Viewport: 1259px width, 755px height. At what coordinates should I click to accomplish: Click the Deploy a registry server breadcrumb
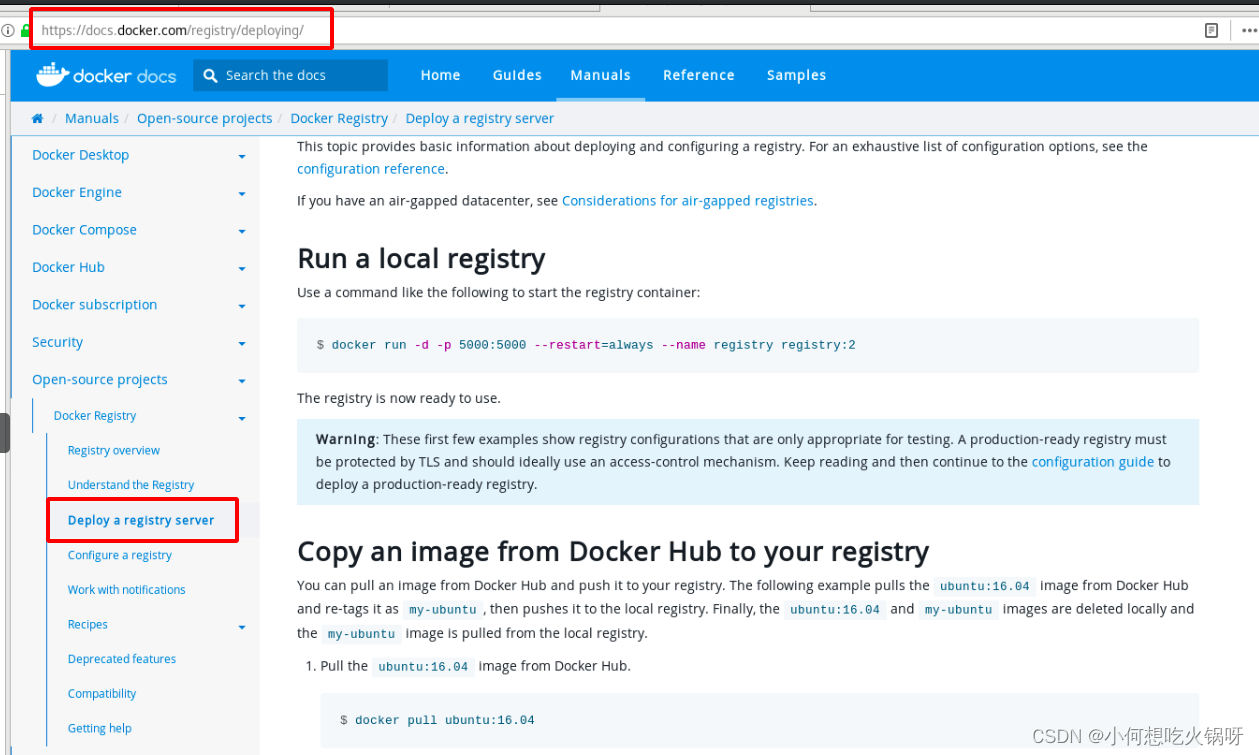[479, 118]
